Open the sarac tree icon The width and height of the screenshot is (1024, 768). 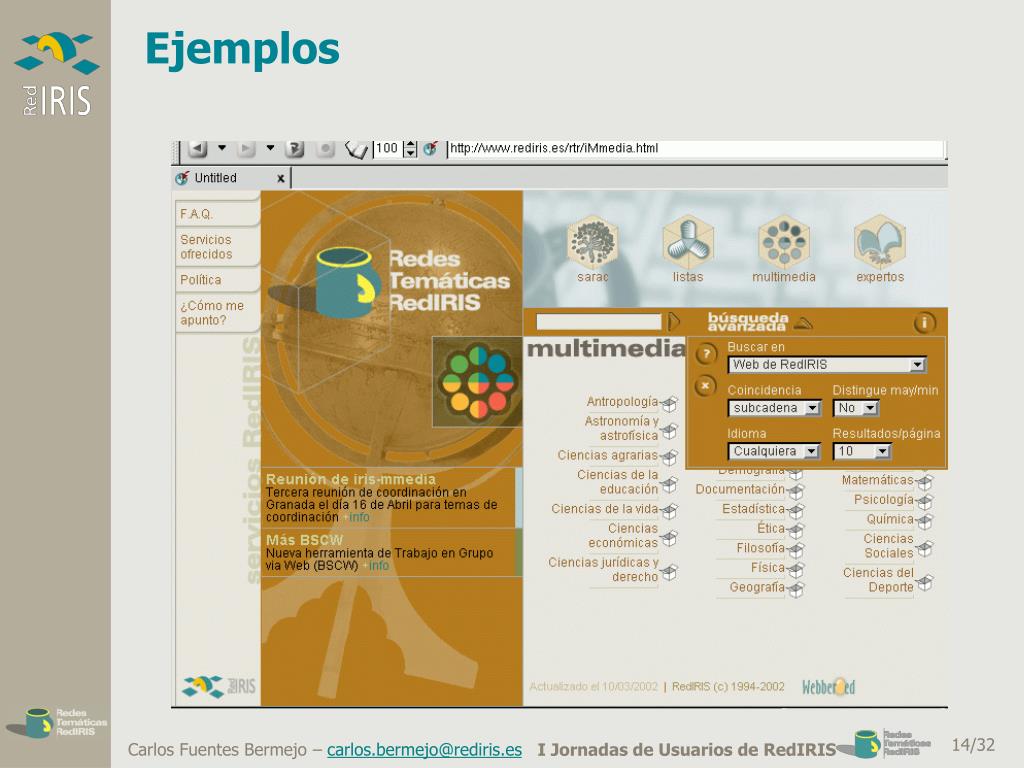click(x=593, y=241)
